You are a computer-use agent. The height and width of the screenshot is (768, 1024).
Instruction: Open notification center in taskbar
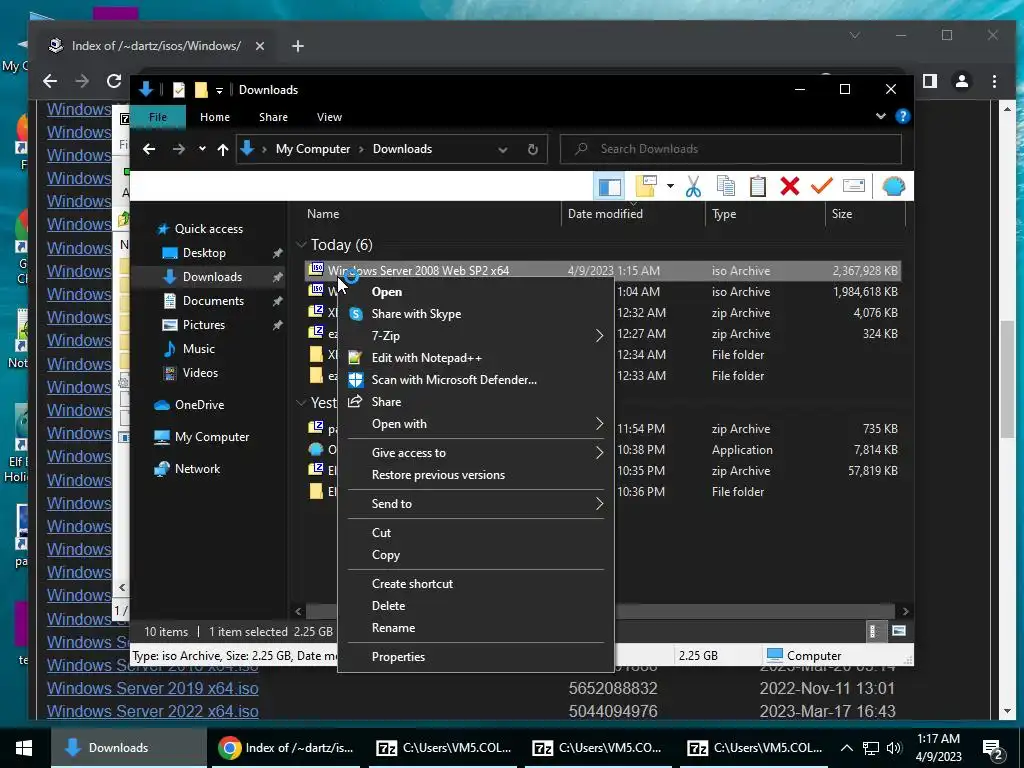tap(993, 748)
